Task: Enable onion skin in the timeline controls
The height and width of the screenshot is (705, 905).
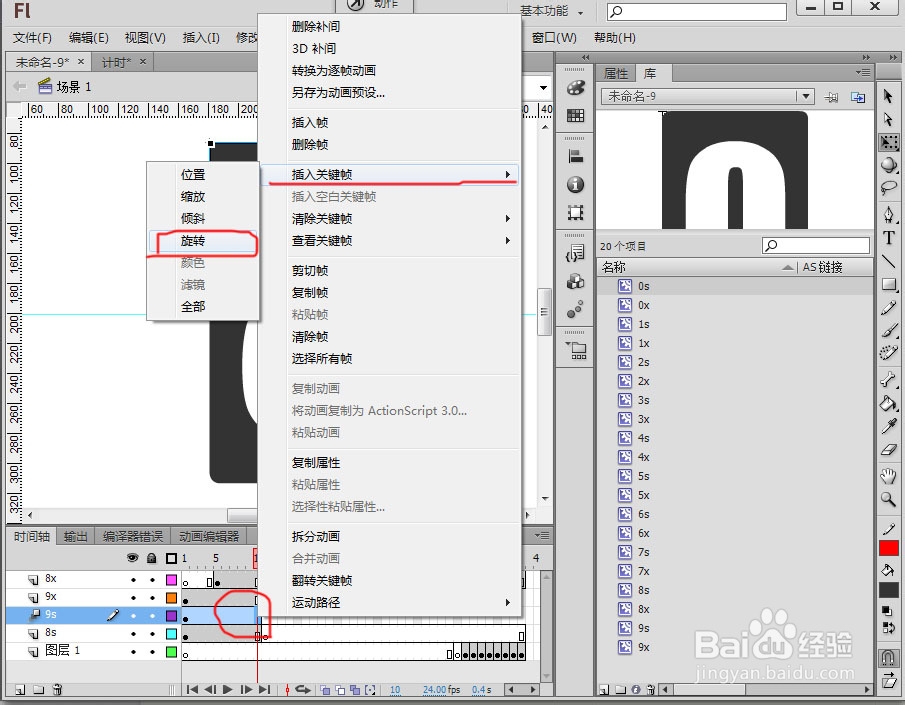Action: [x=325, y=689]
